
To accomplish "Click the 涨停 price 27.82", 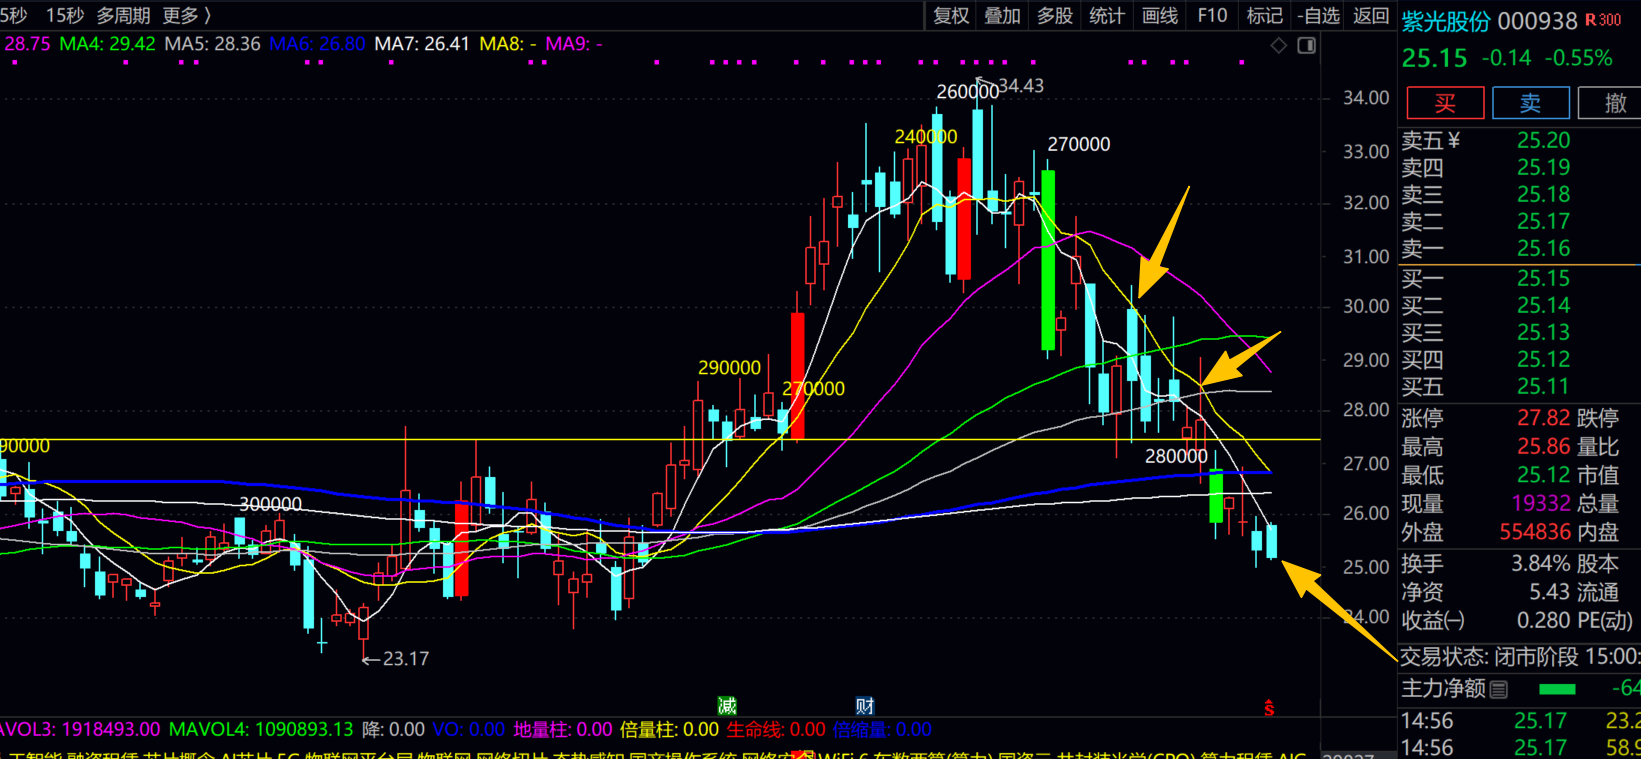I will (1543, 418).
